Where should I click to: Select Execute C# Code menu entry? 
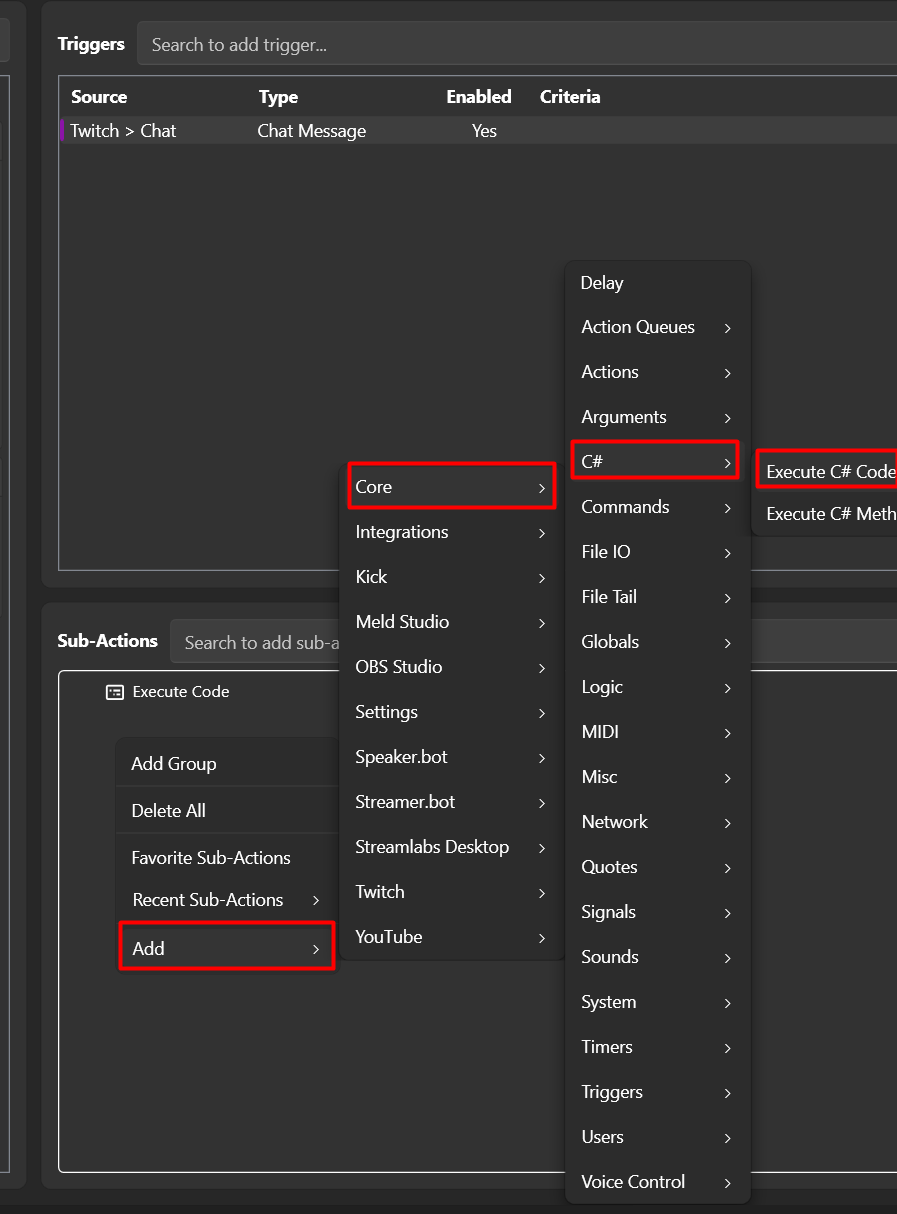[828, 472]
